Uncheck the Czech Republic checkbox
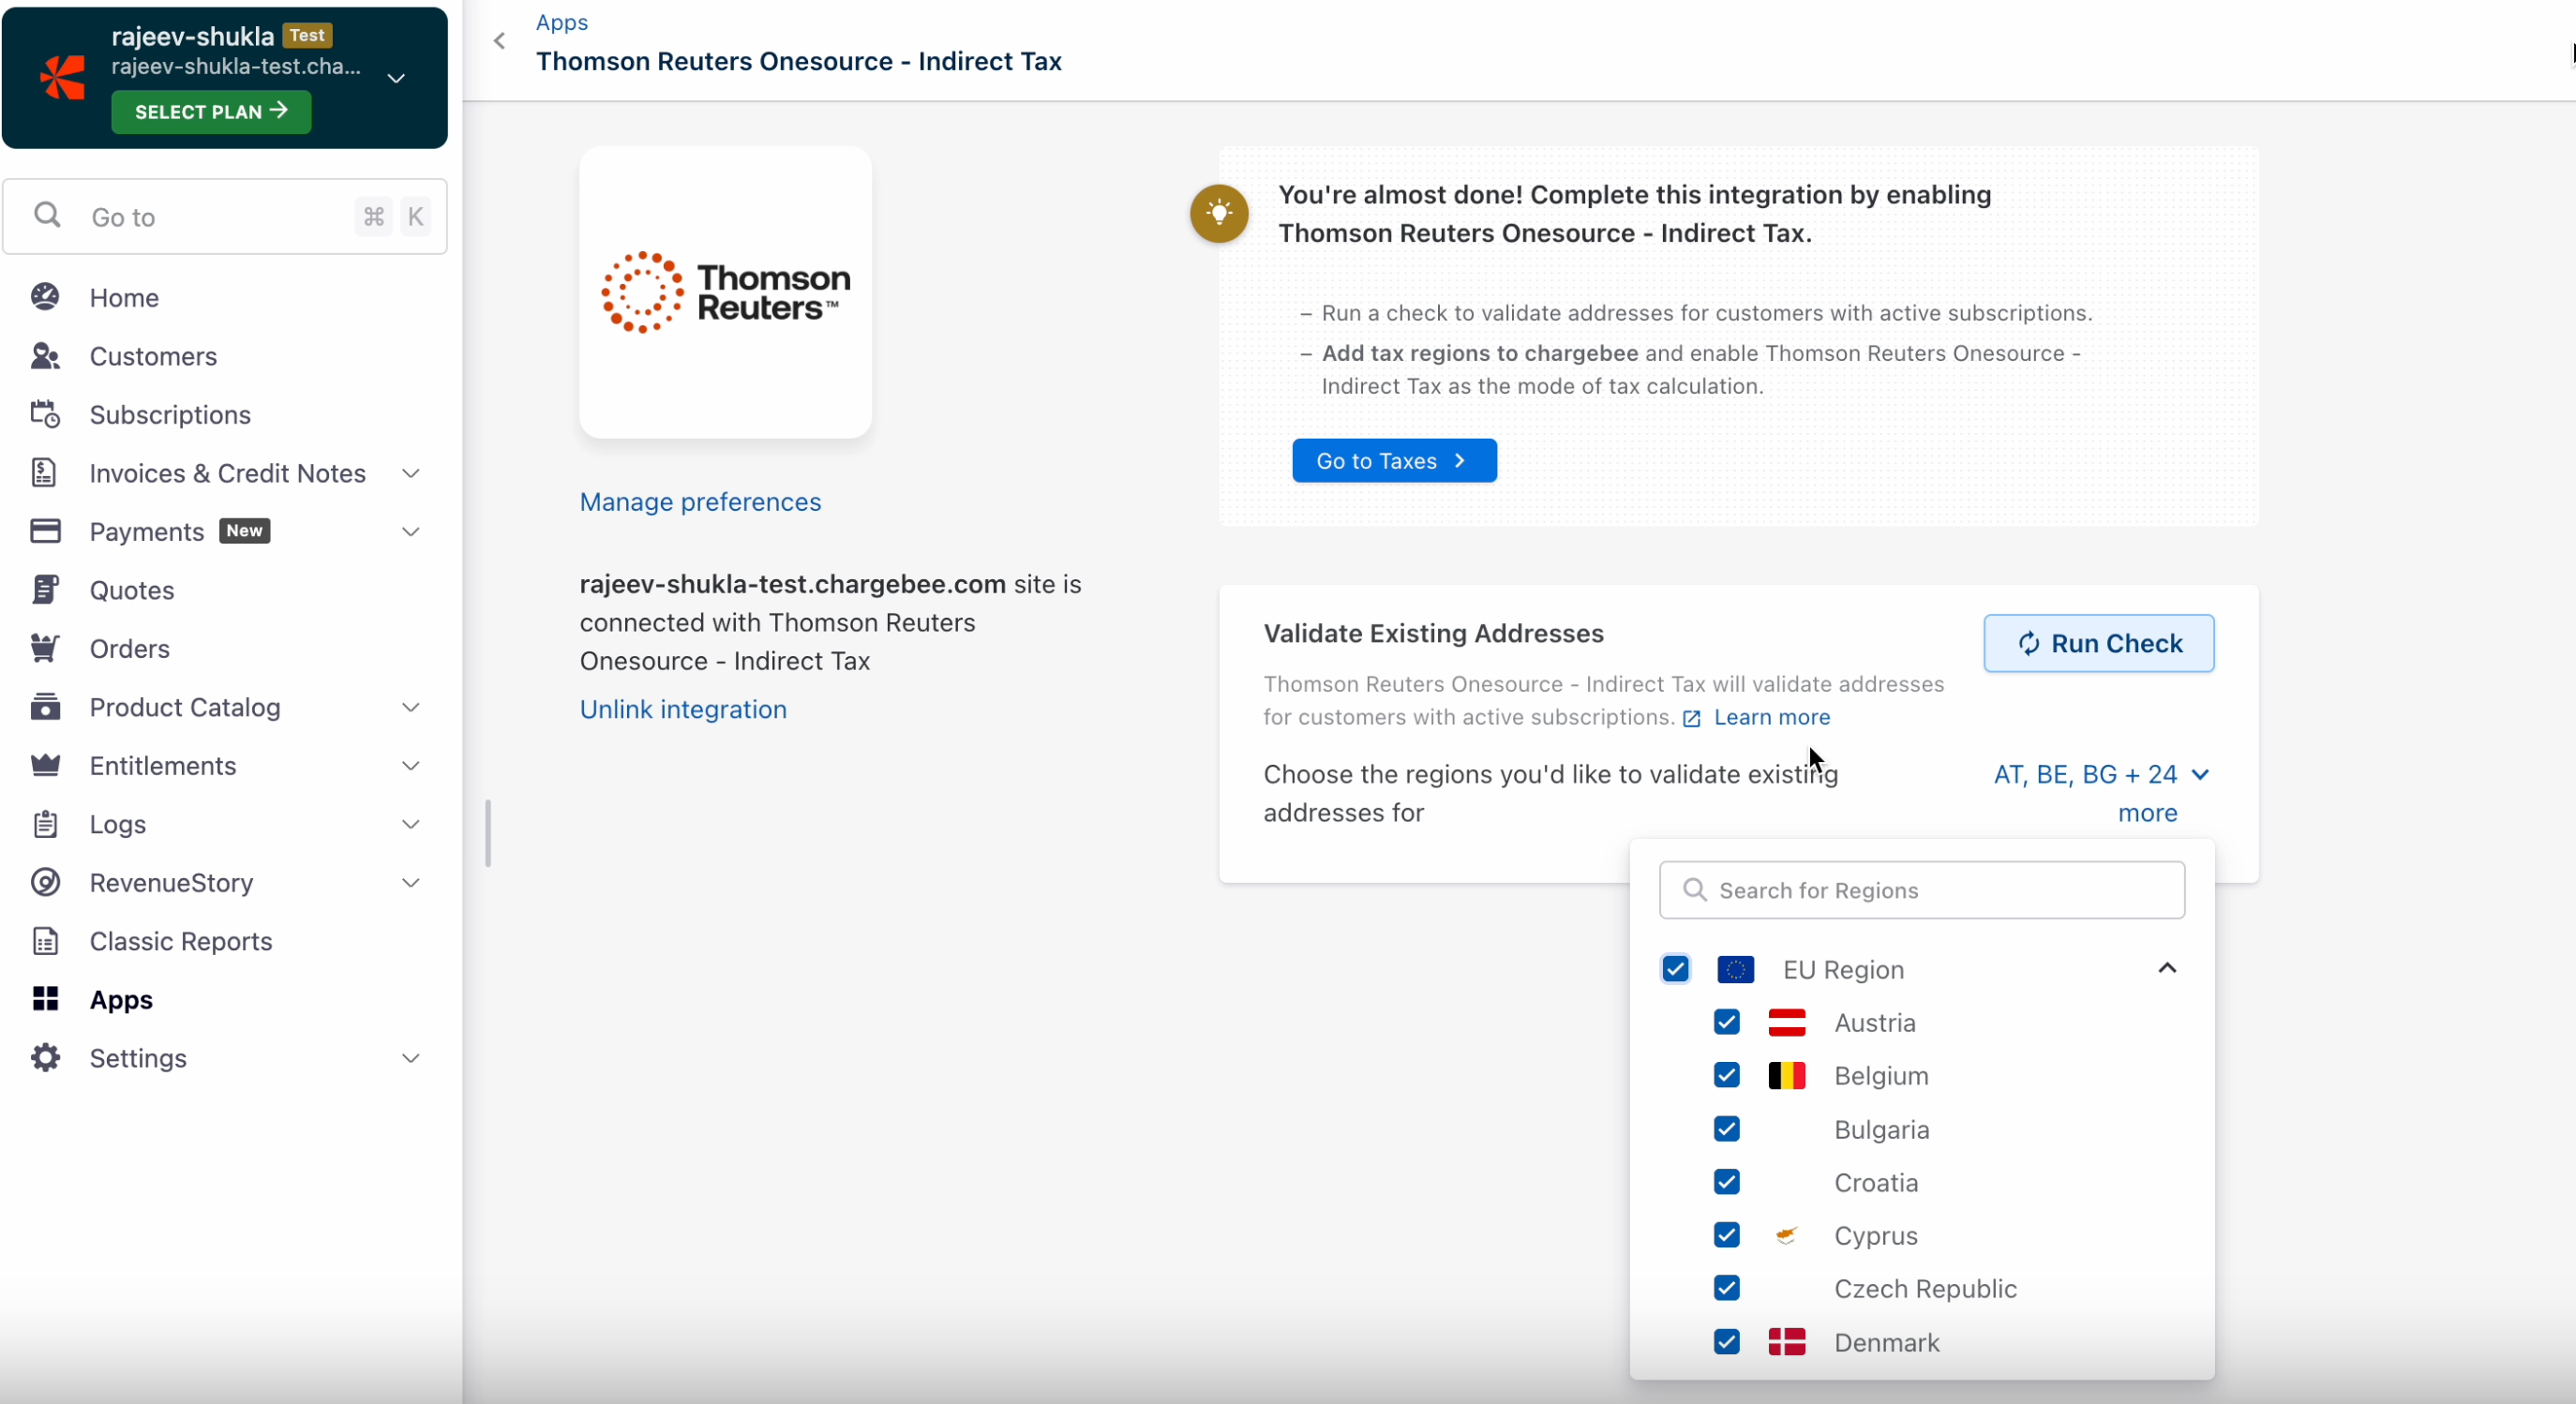Image resolution: width=2576 pixels, height=1404 pixels. click(x=1727, y=1288)
